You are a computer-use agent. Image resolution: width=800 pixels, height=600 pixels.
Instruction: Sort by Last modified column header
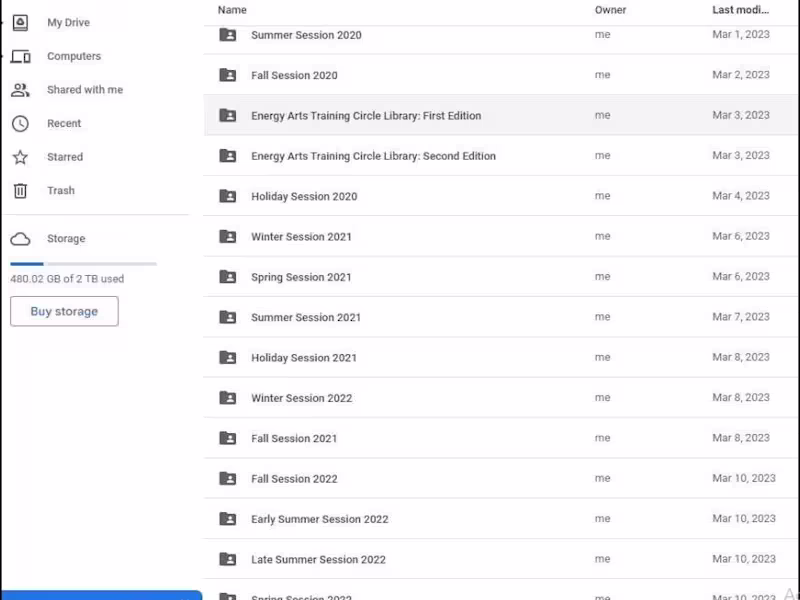(740, 10)
